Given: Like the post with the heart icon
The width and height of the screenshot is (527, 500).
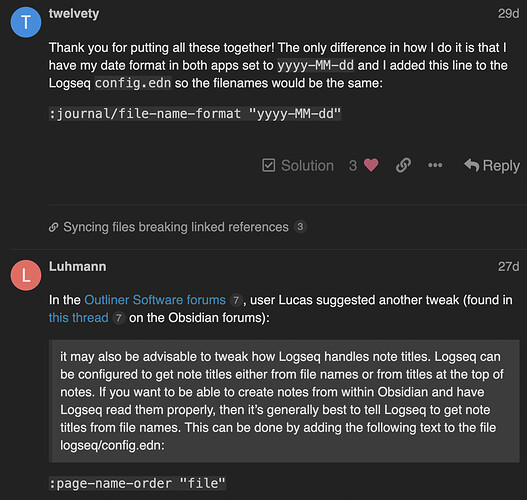Looking at the screenshot, I should (371, 165).
